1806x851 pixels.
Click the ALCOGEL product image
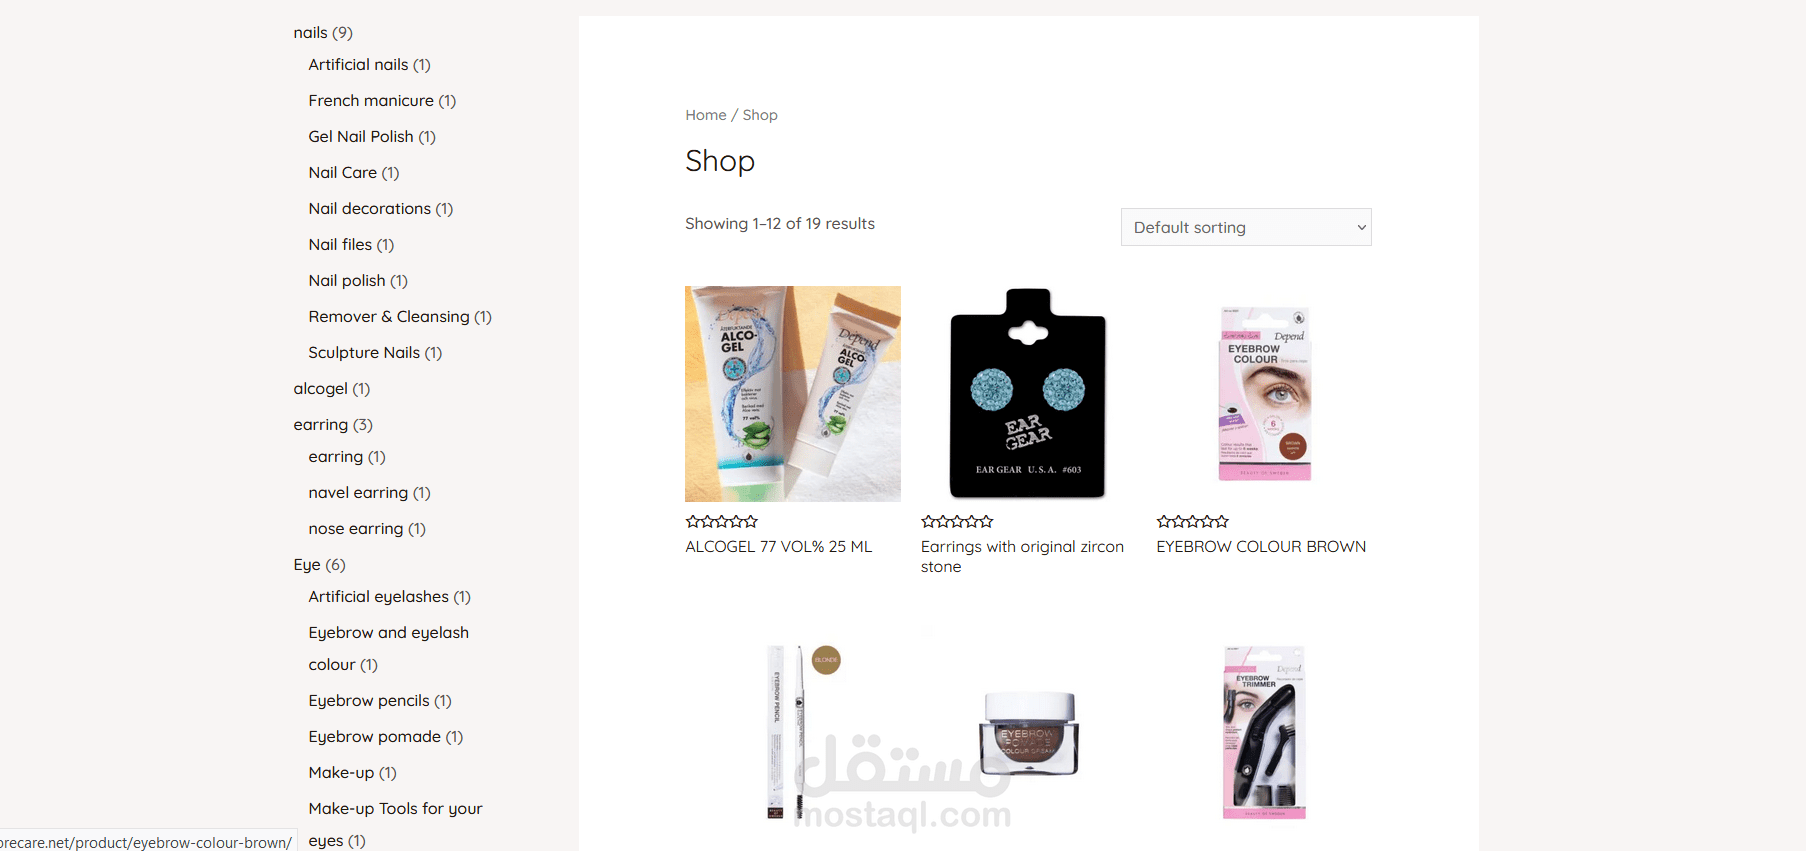click(x=793, y=394)
